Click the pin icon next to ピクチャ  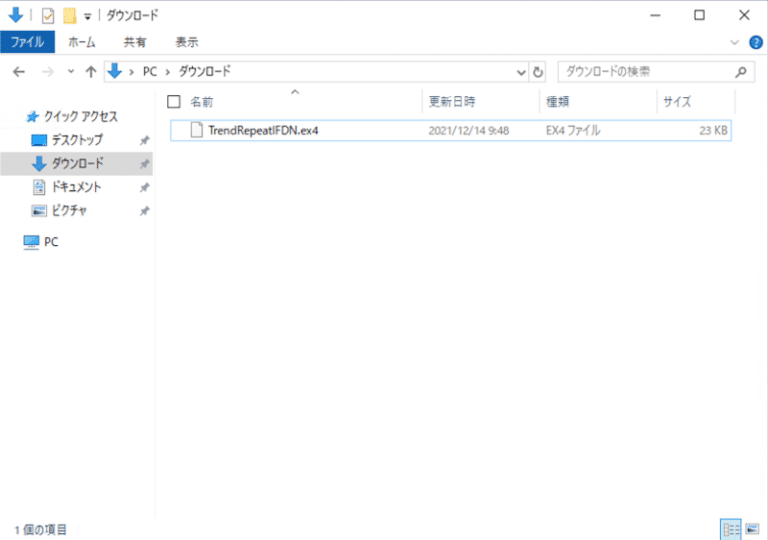pyautogui.click(x=144, y=211)
